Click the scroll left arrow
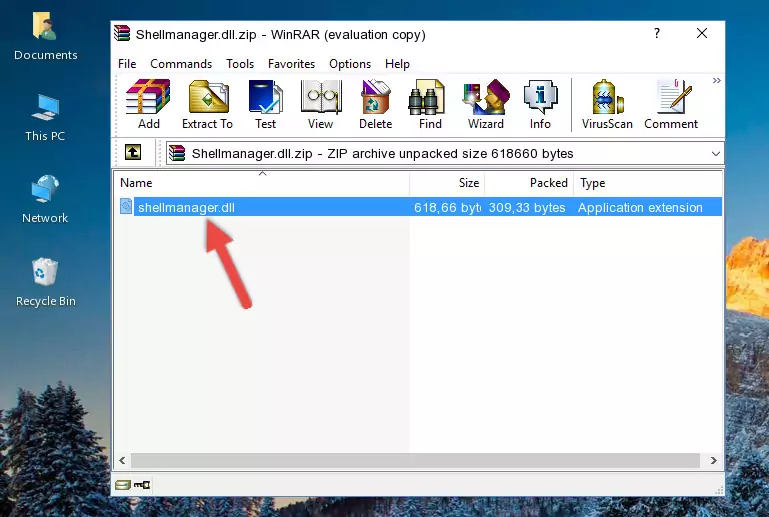The width and height of the screenshot is (769, 517). (x=122, y=461)
